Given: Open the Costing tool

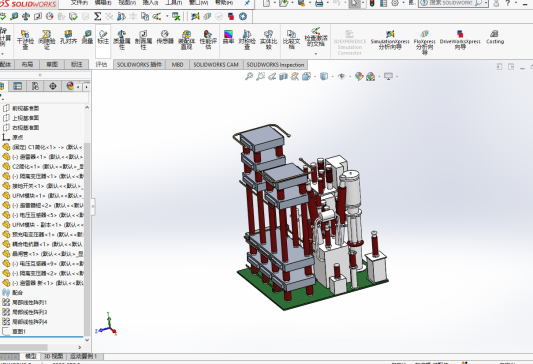Looking at the screenshot, I should [495, 37].
